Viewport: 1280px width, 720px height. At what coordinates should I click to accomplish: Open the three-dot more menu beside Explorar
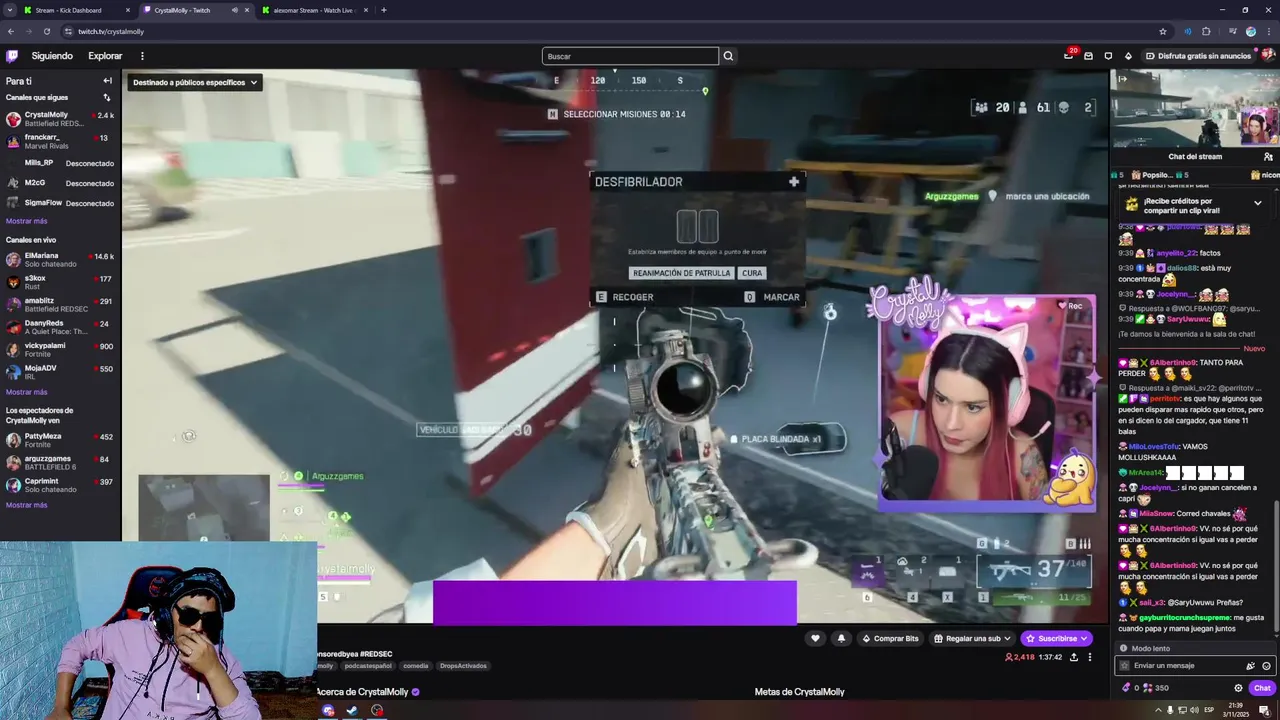(x=142, y=56)
